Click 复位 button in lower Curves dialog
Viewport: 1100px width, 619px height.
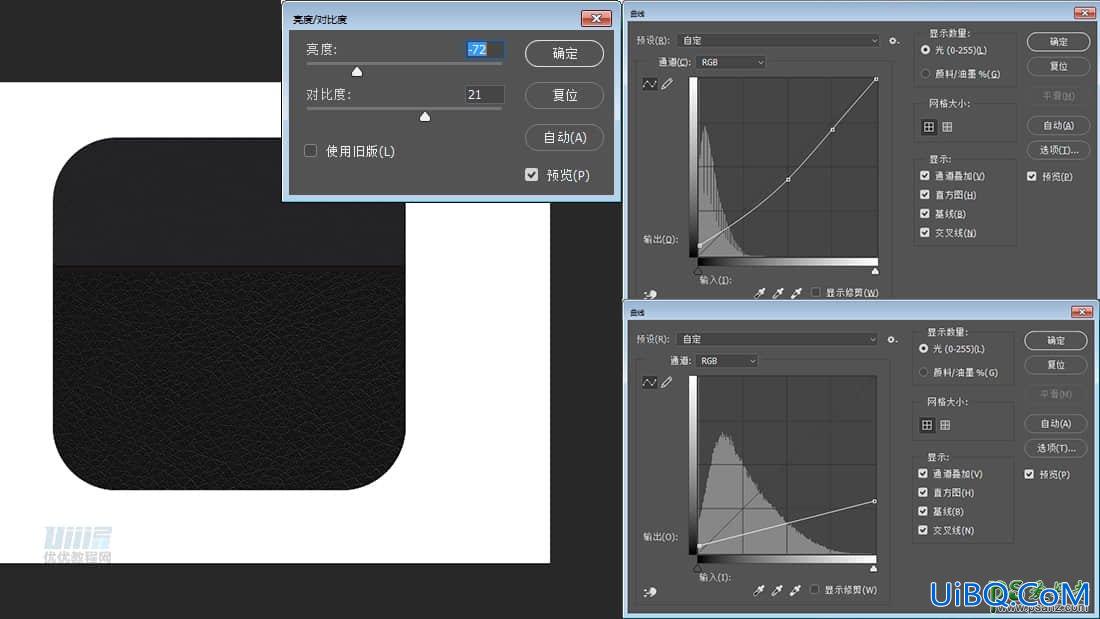(1056, 365)
